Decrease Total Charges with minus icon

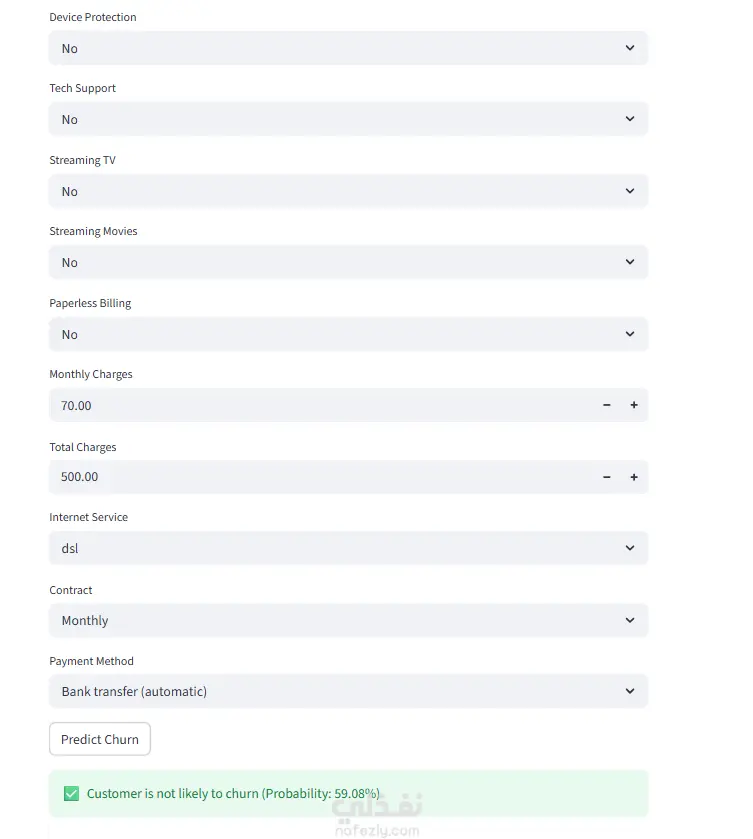606,477
